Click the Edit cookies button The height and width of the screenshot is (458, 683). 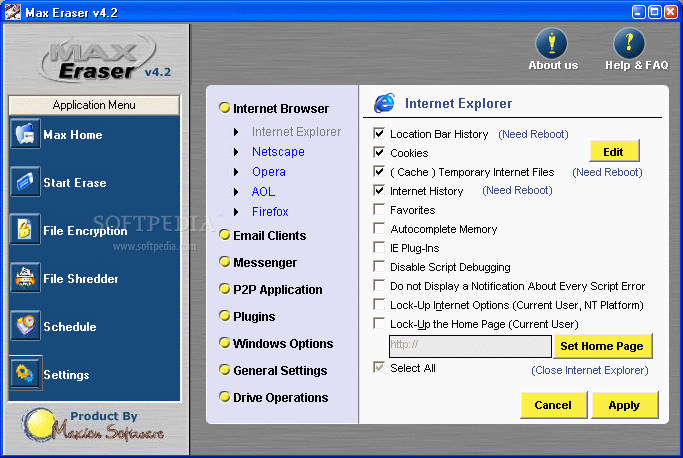pos(614,152)
